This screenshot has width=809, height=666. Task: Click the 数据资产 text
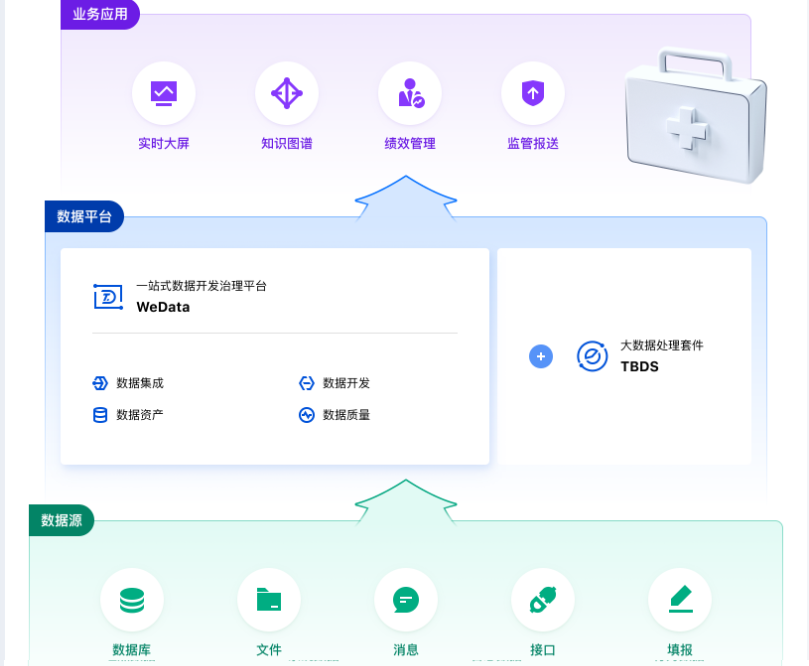(140, 415)
